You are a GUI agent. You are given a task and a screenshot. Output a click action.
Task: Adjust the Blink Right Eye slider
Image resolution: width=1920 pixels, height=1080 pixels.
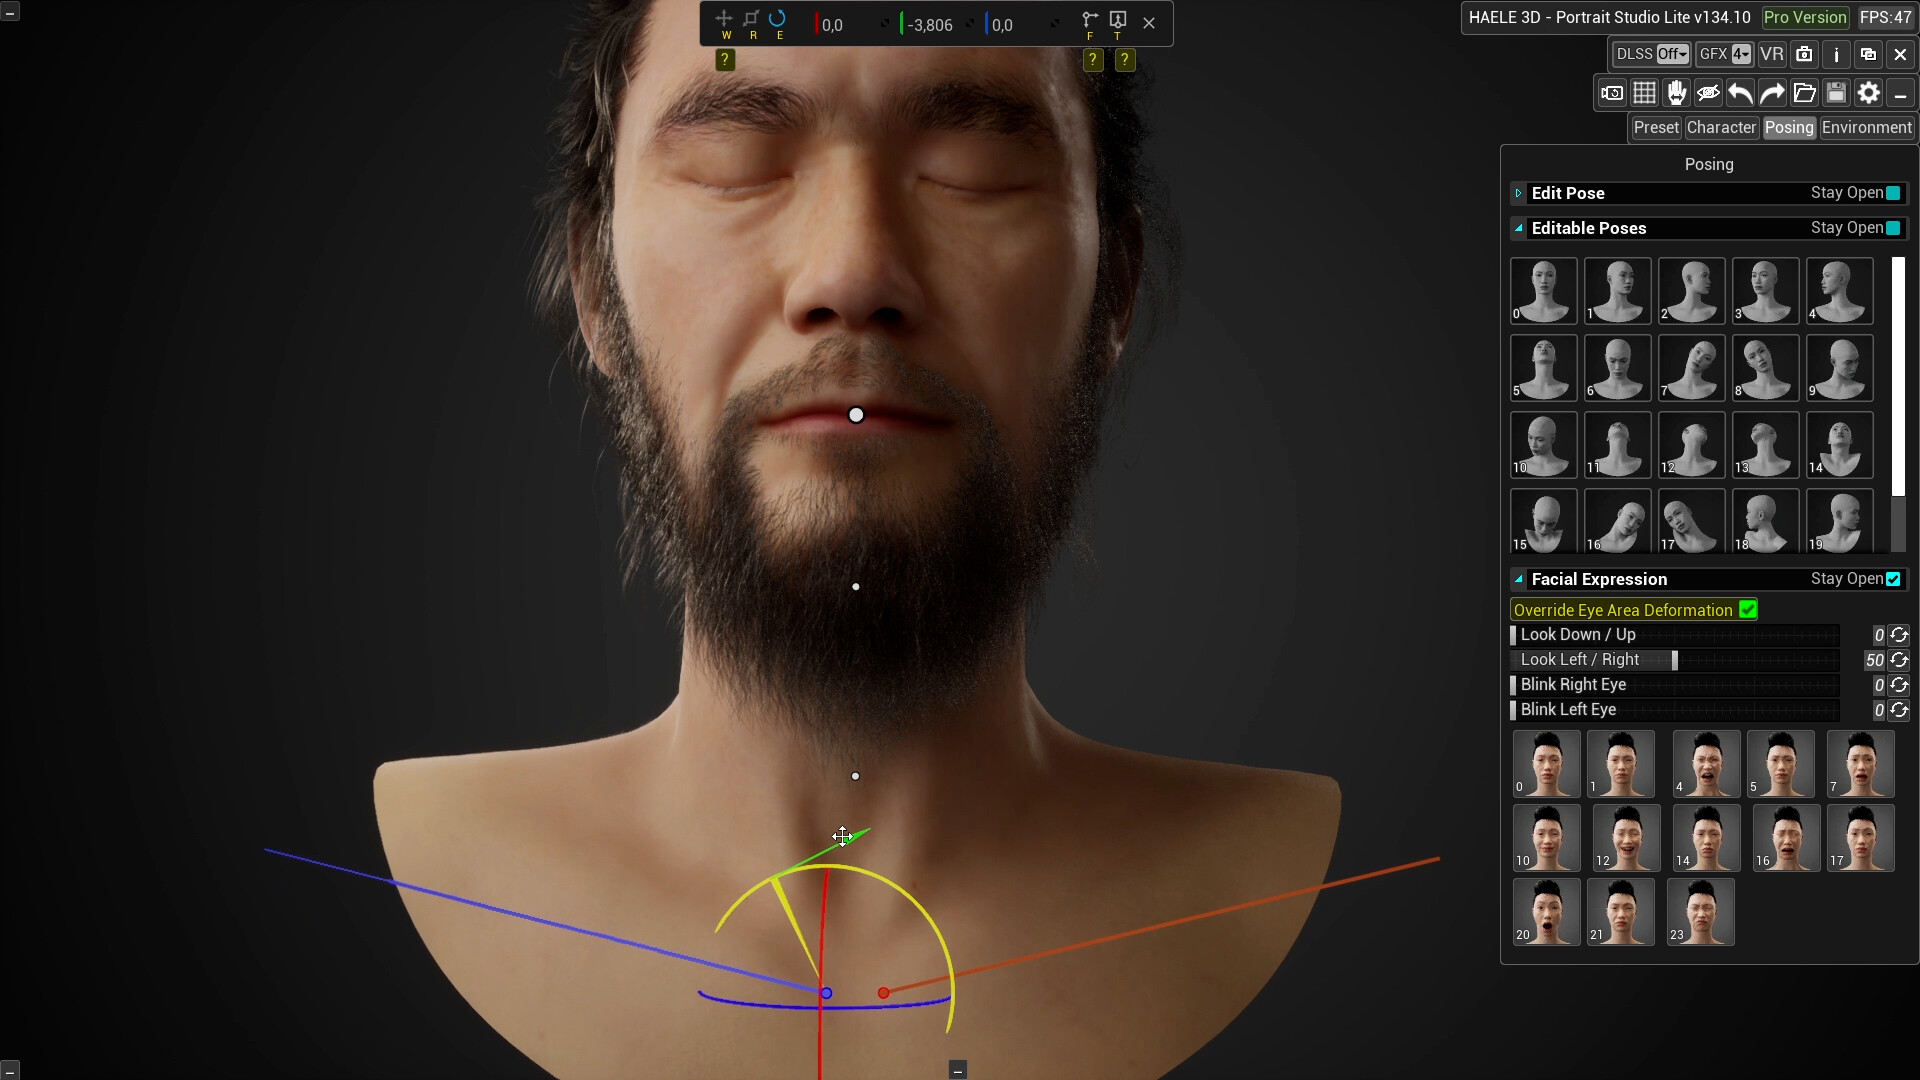(x=1674, y=685)
